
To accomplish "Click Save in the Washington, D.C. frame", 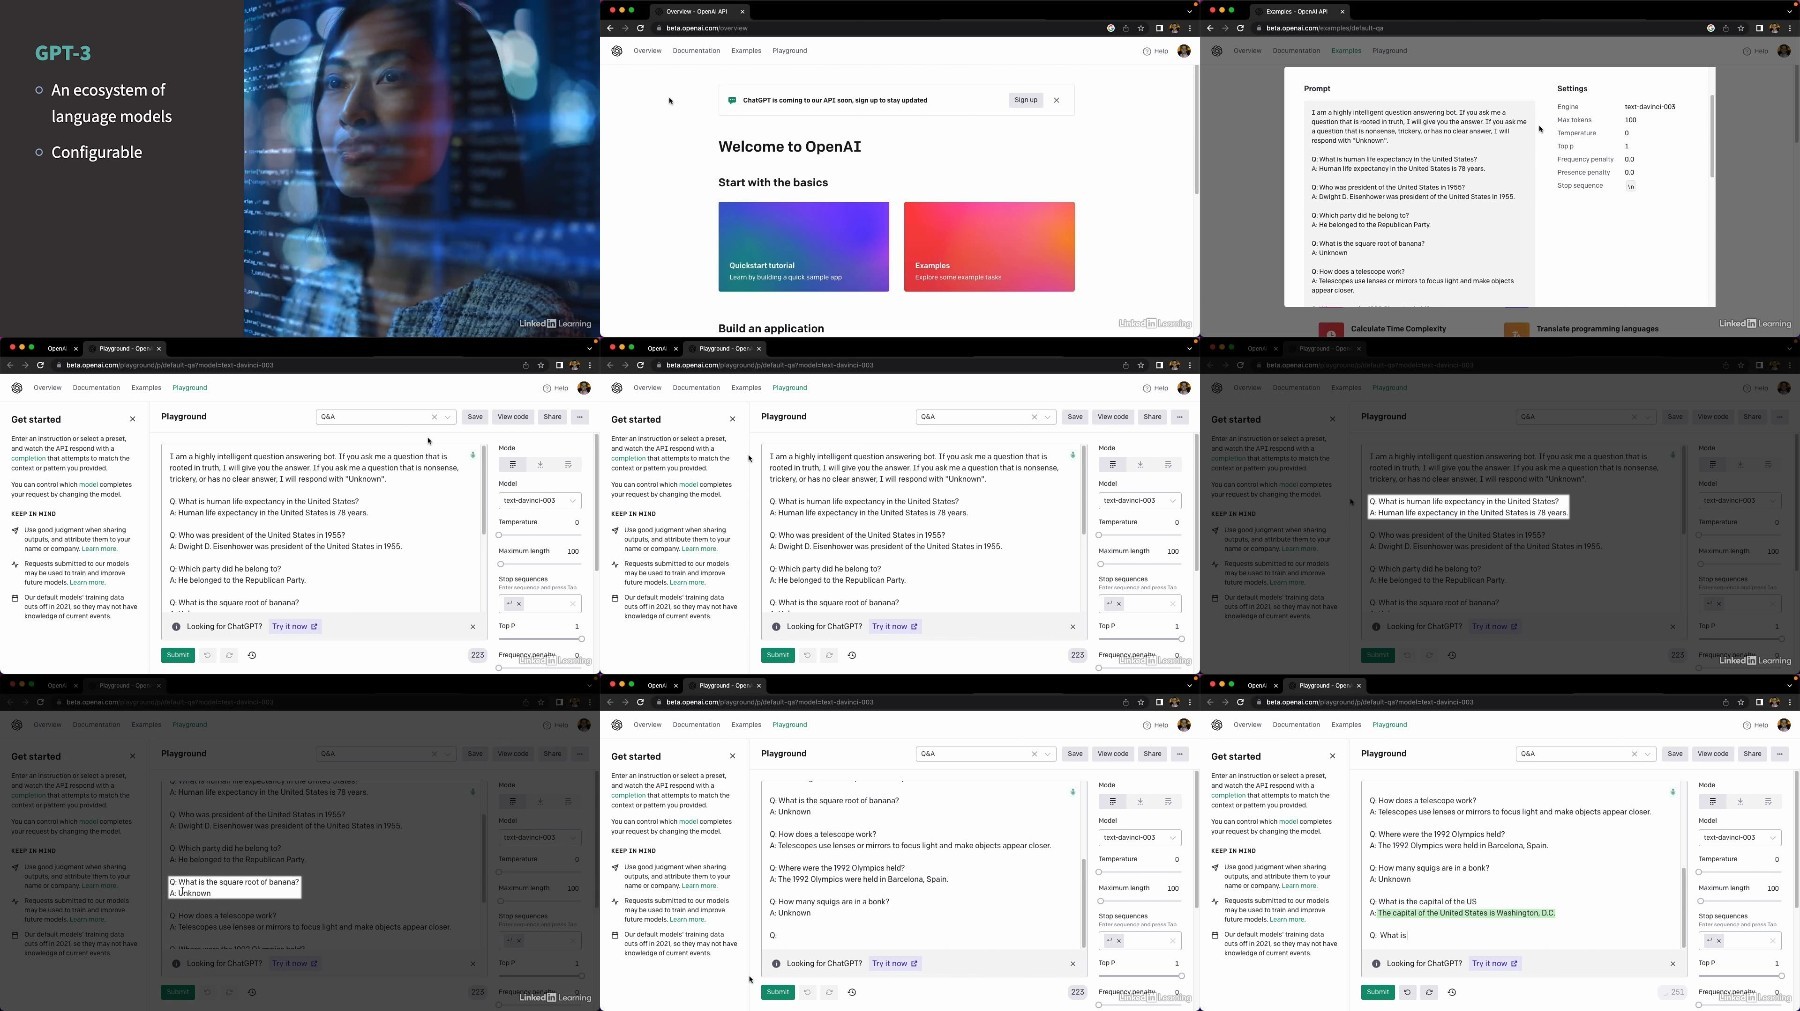I will pos(1675,754).
